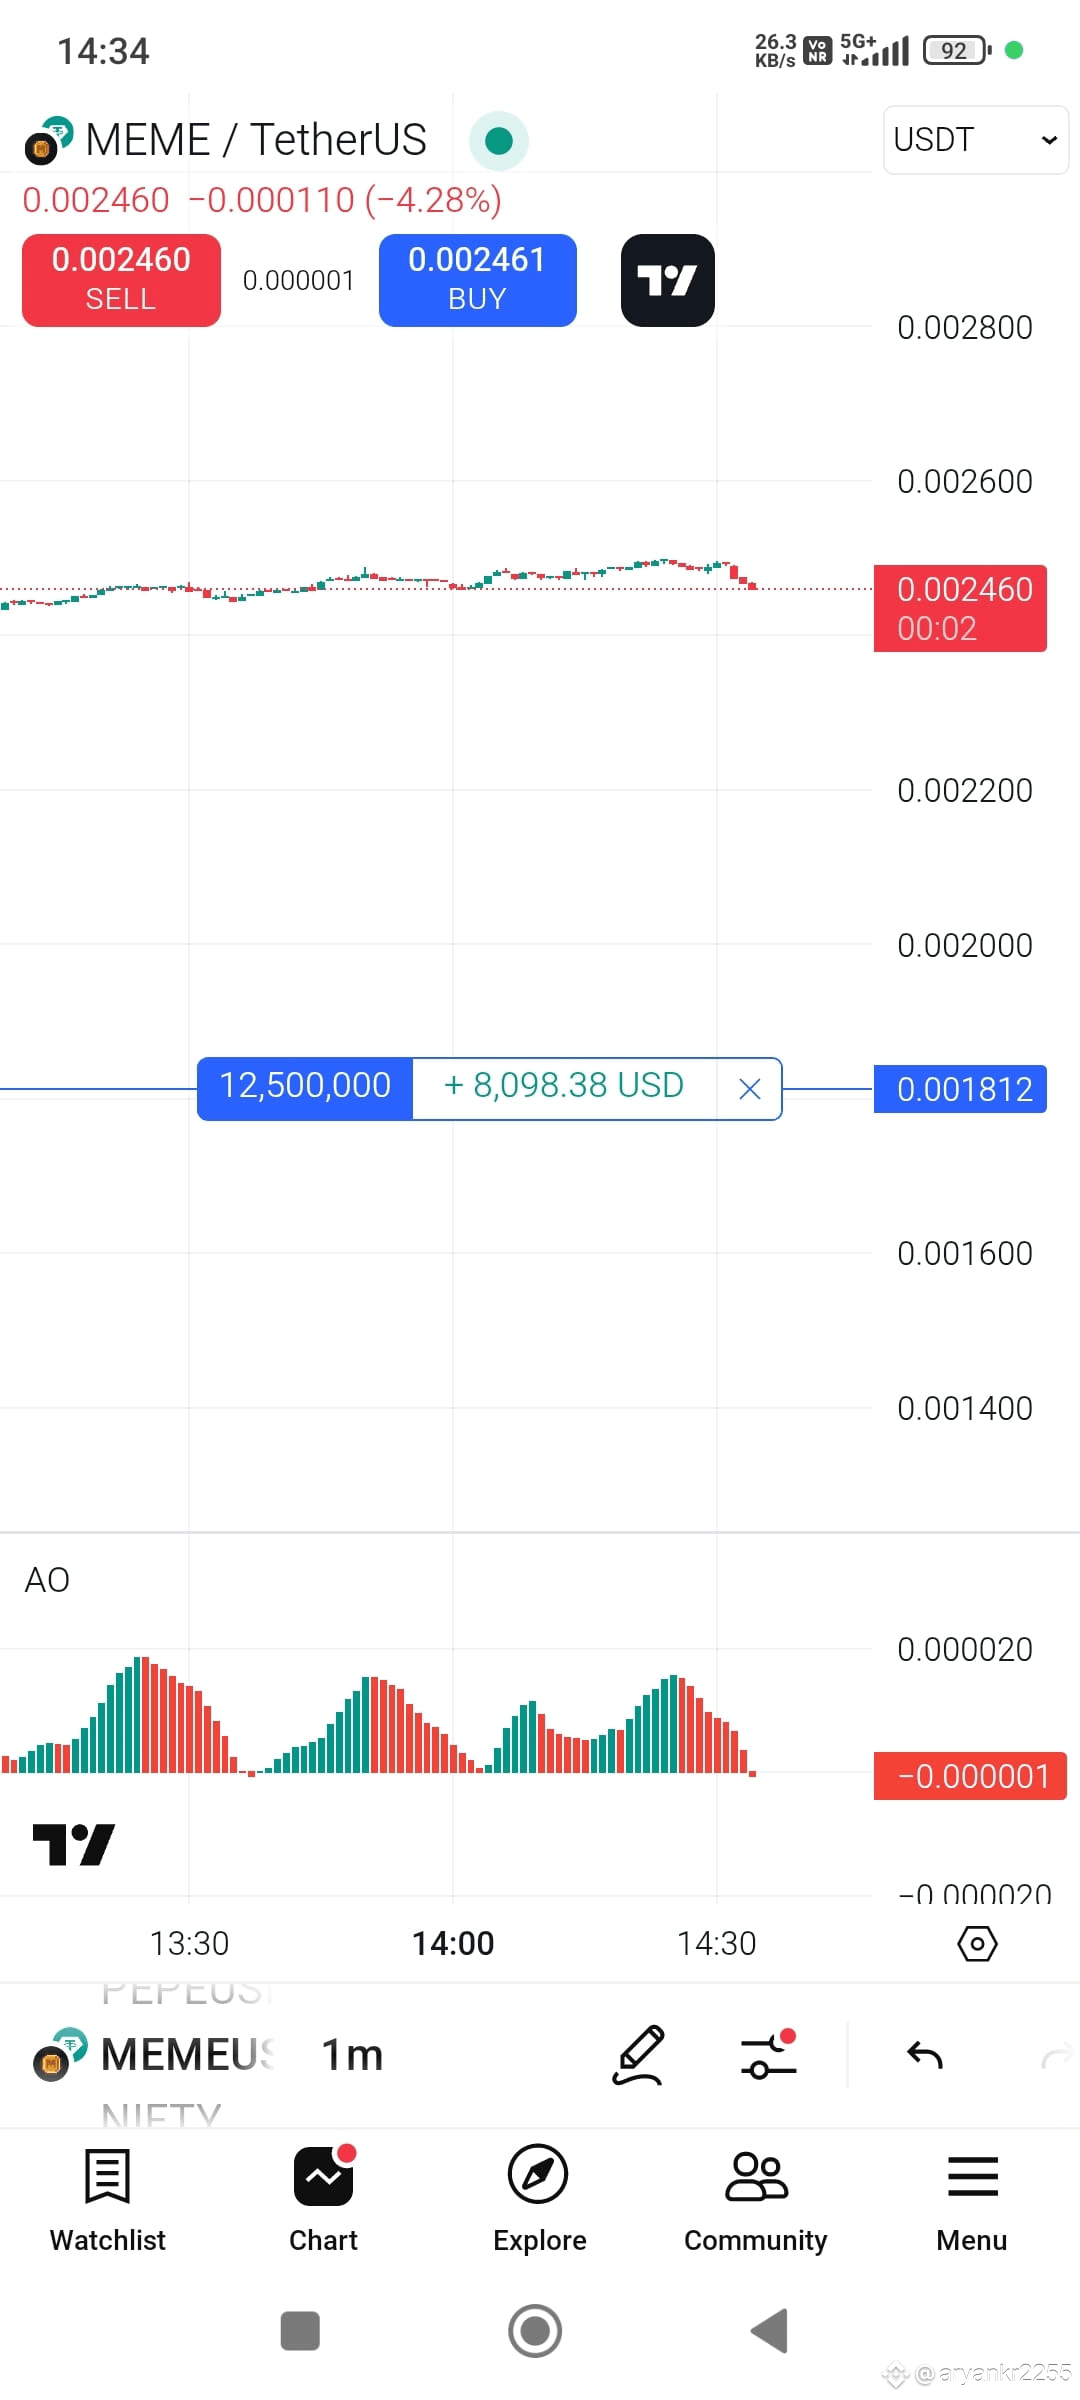Tap the green market status indicator
This screenshot has width=1080, height=2400.
499,141
